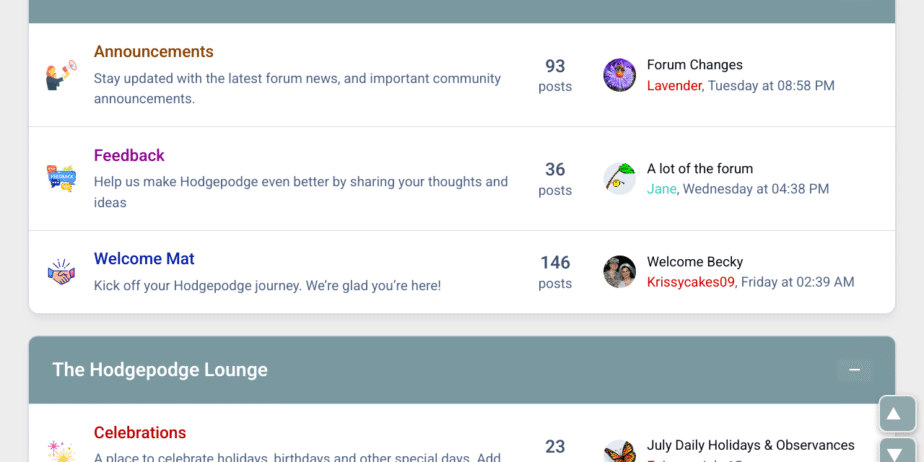Open "A lot of the forum" thread
Viewport: 924px width, 462px height.
(x=699, y=169)
